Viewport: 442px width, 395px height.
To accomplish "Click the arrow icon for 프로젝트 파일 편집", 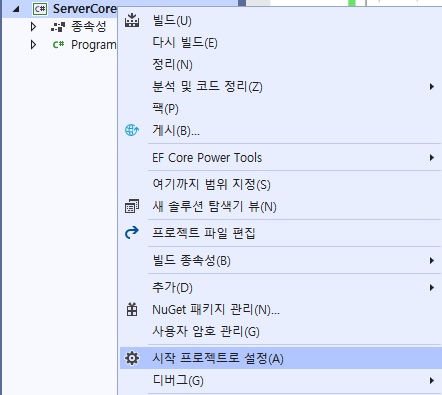I will 132,232.
